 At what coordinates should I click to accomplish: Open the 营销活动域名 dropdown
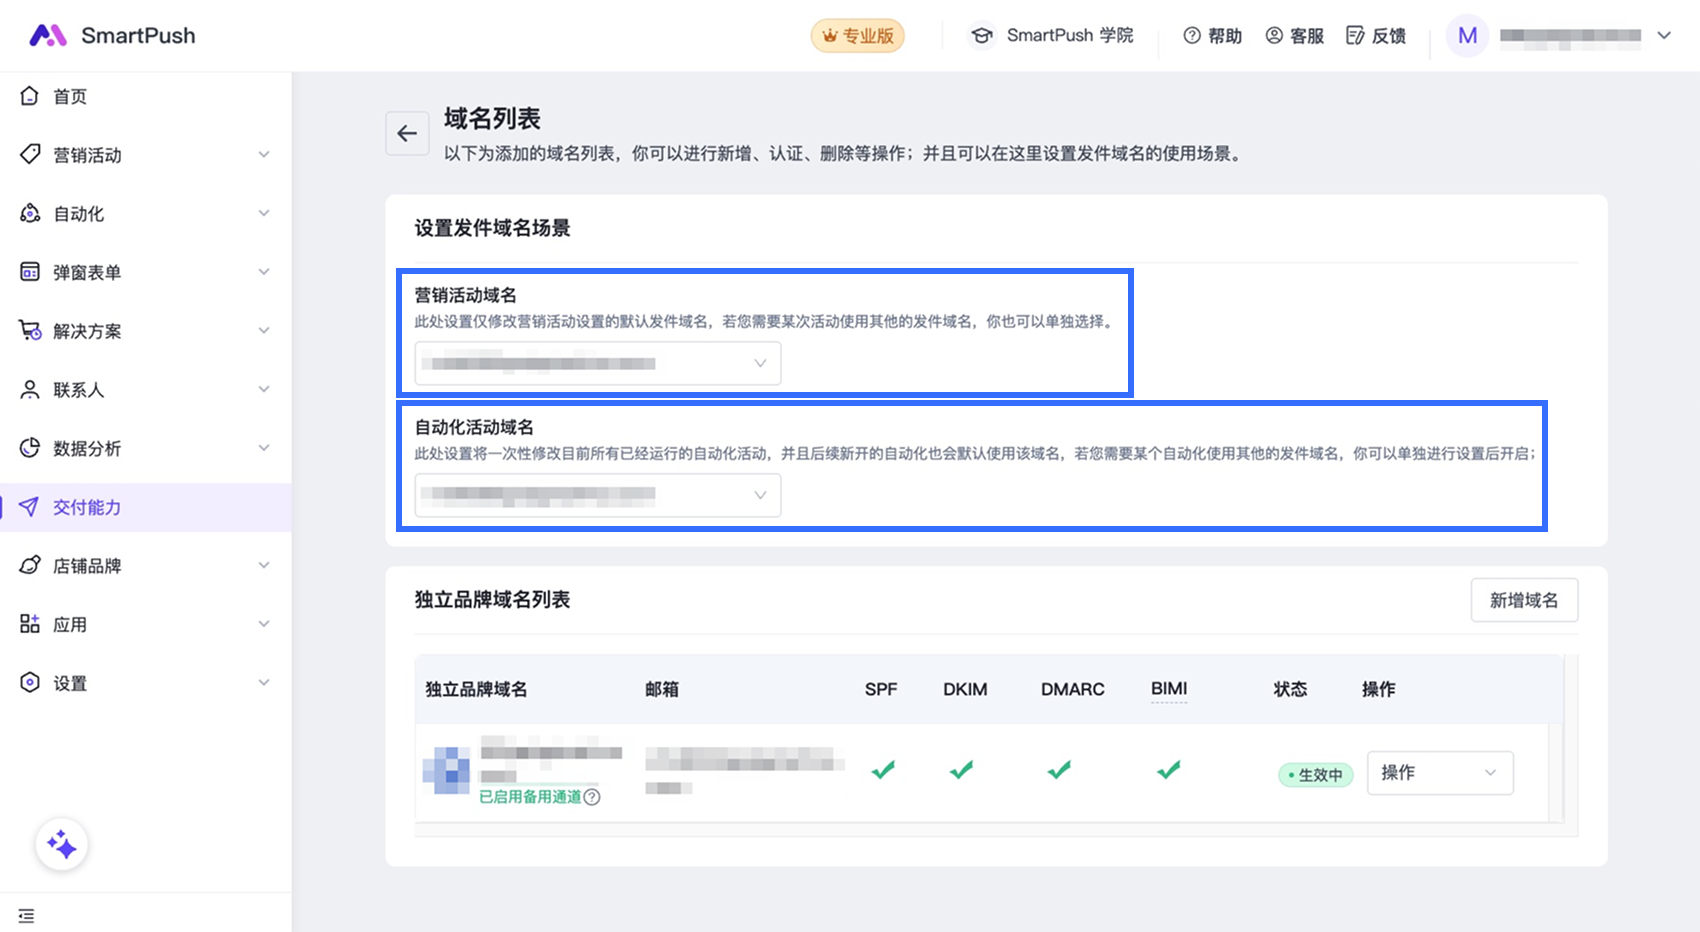[x=598, y=364]
